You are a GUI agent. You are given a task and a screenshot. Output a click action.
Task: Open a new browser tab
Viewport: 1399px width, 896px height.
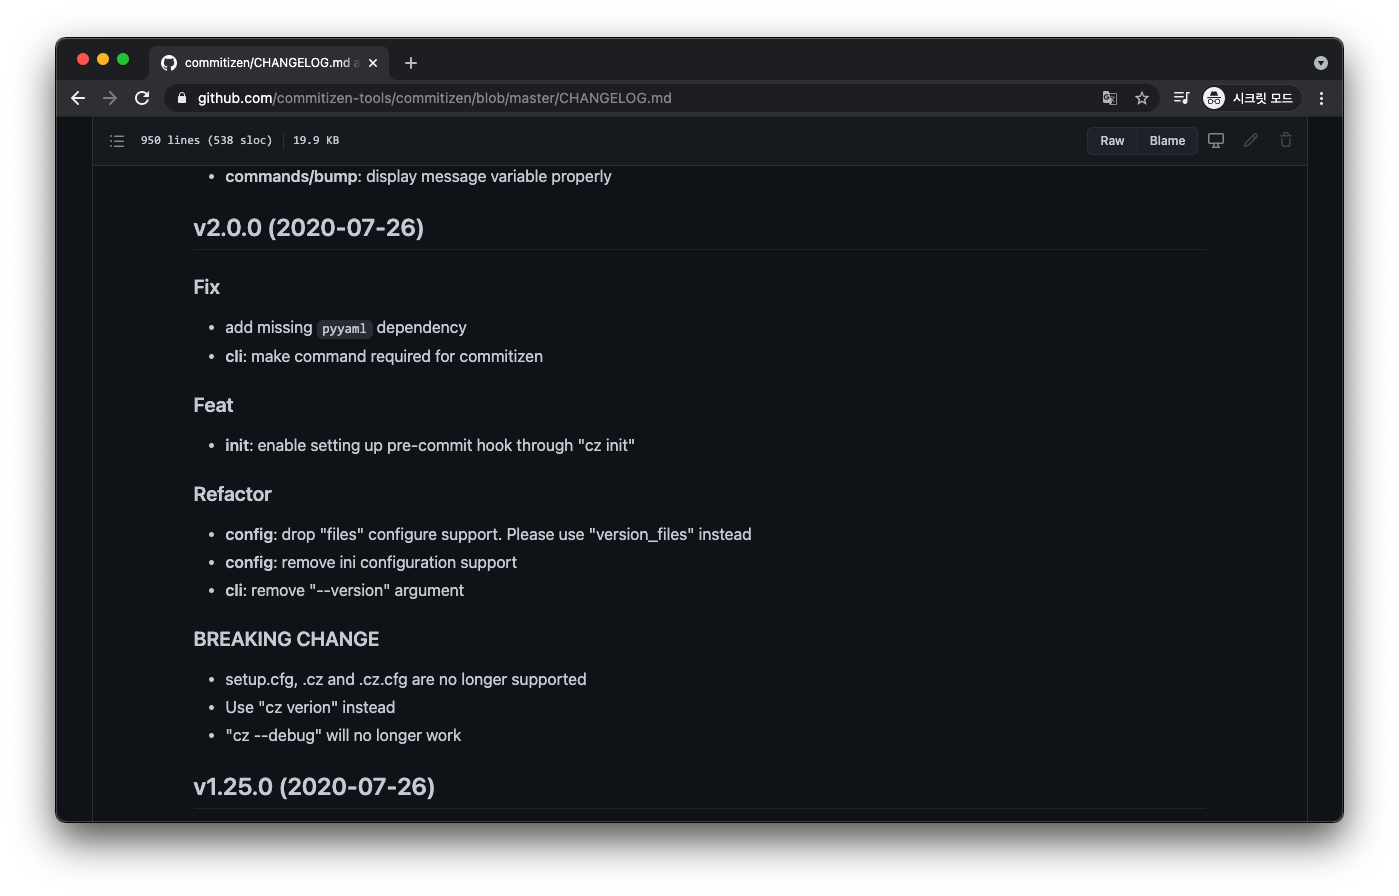click(x=410, y=63)
